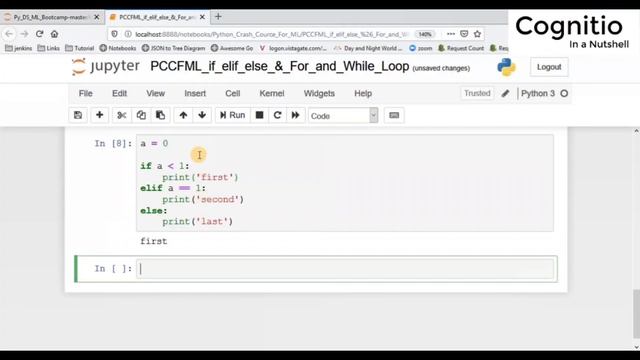Viewport: 640px width, 360px height.
Task: Interrupt the kernel with stop icon
Action: click(259, 115)
